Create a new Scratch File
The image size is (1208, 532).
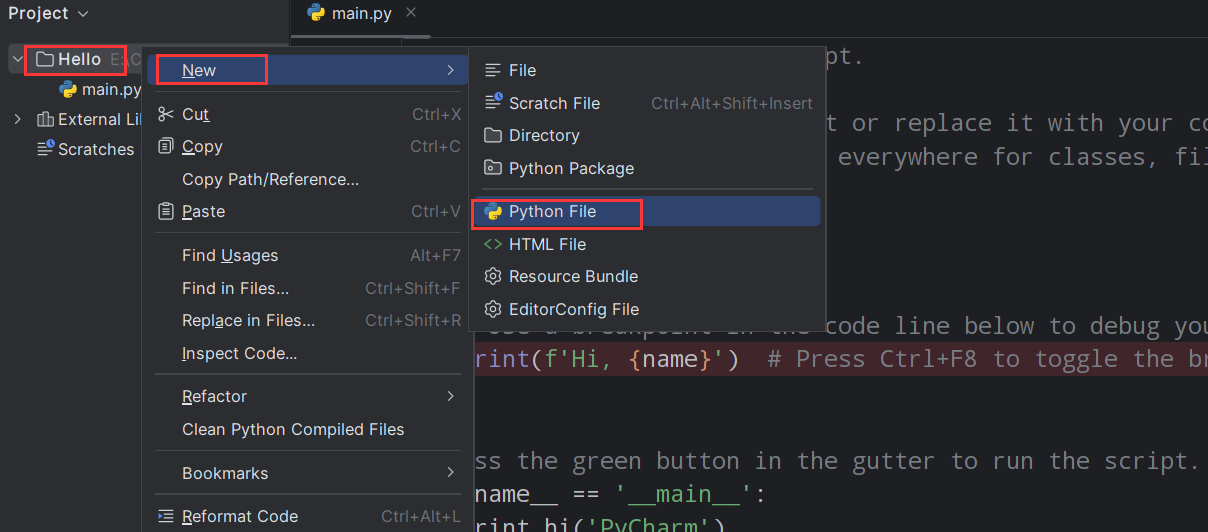pos(647,103)
